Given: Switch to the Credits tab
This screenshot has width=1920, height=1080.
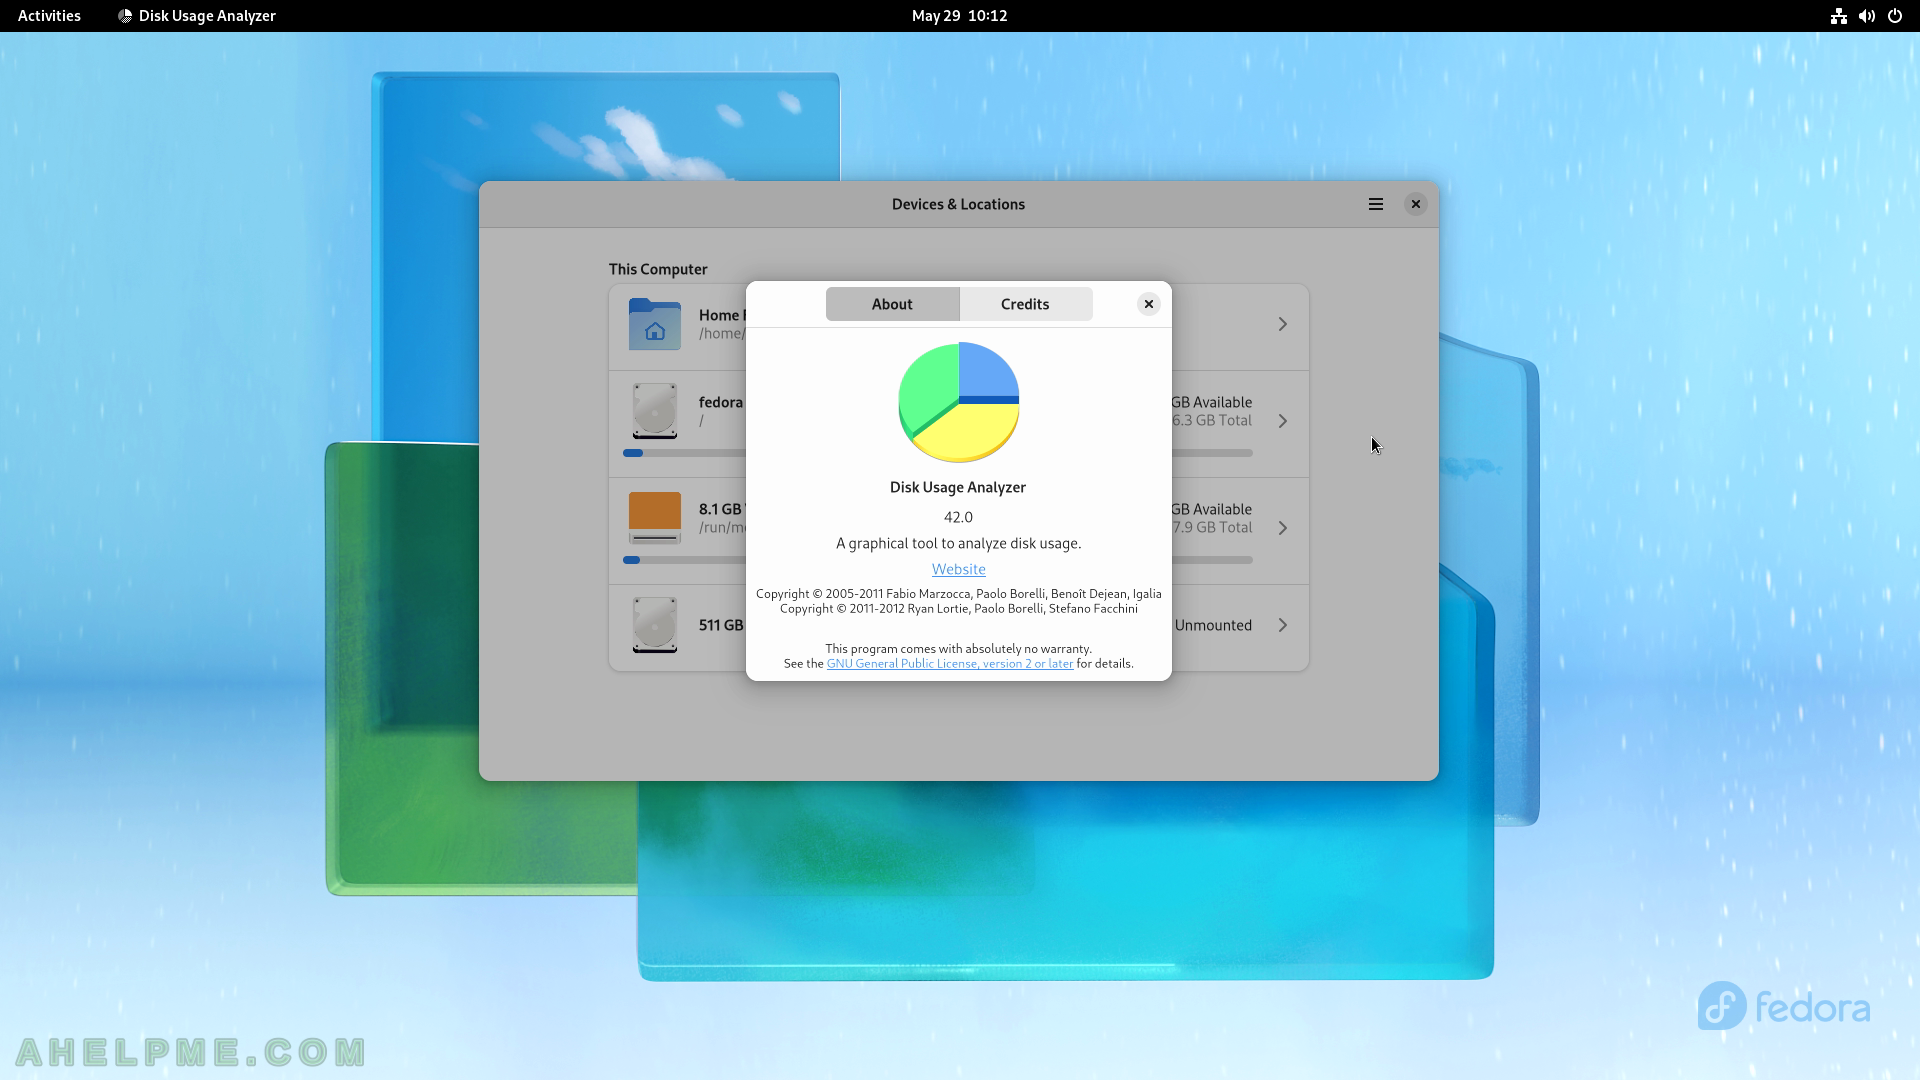Looking at the screenshot, I should click(x=1025, y=304).
